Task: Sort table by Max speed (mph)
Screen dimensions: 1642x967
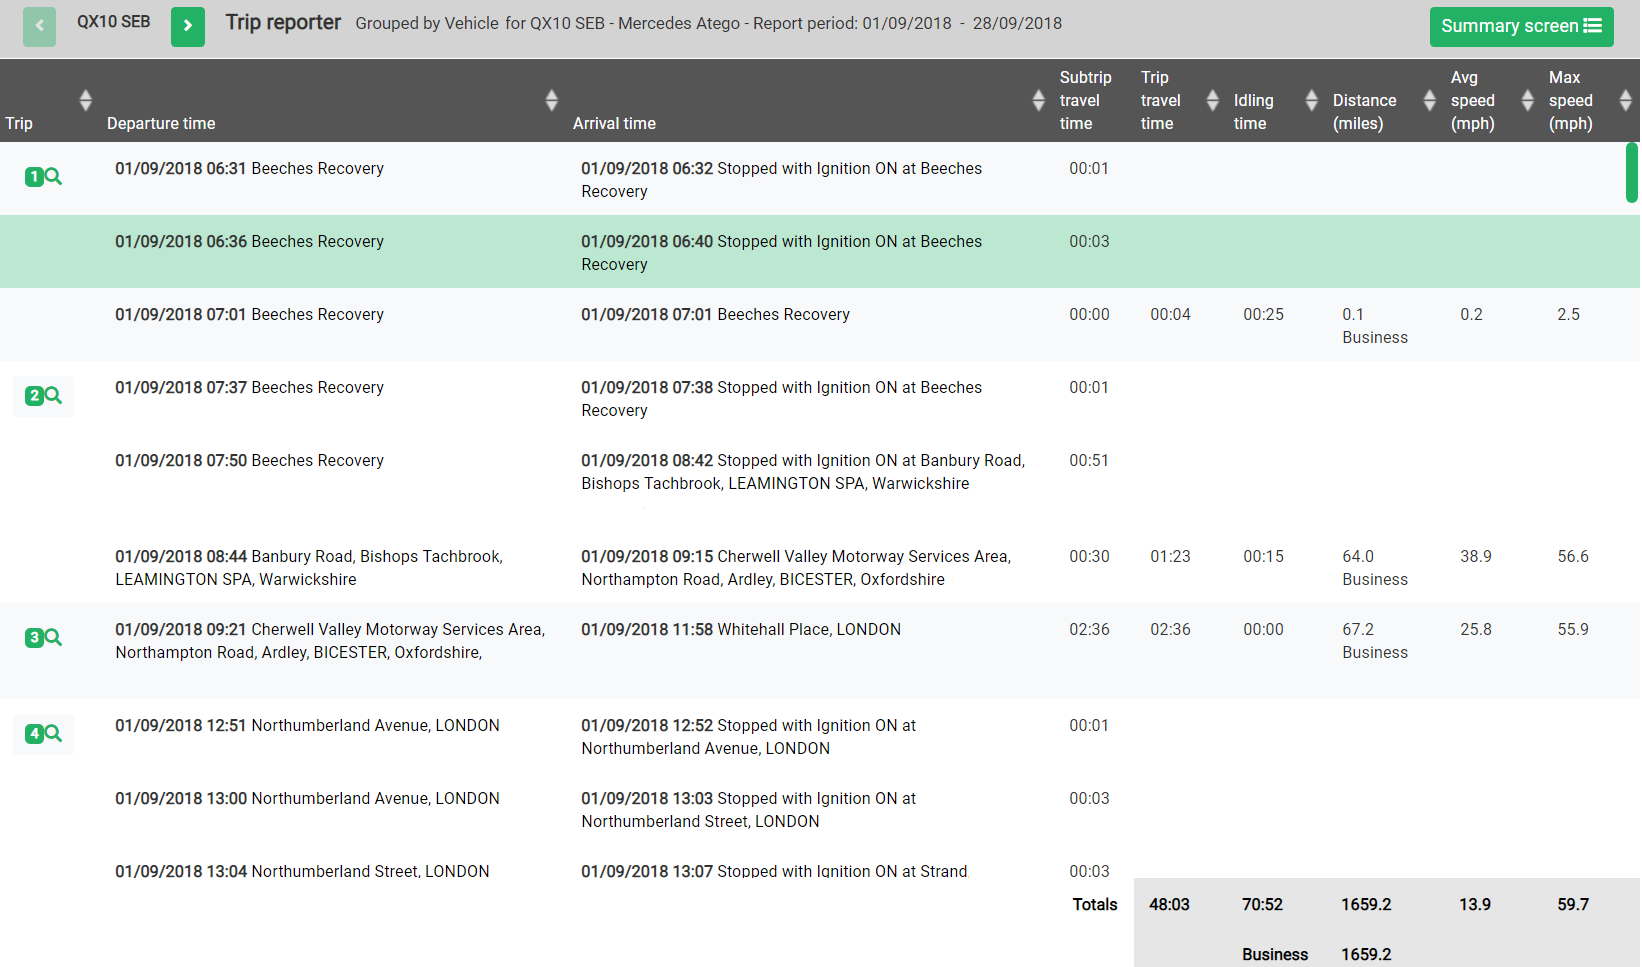Action: coord(1625,100)
